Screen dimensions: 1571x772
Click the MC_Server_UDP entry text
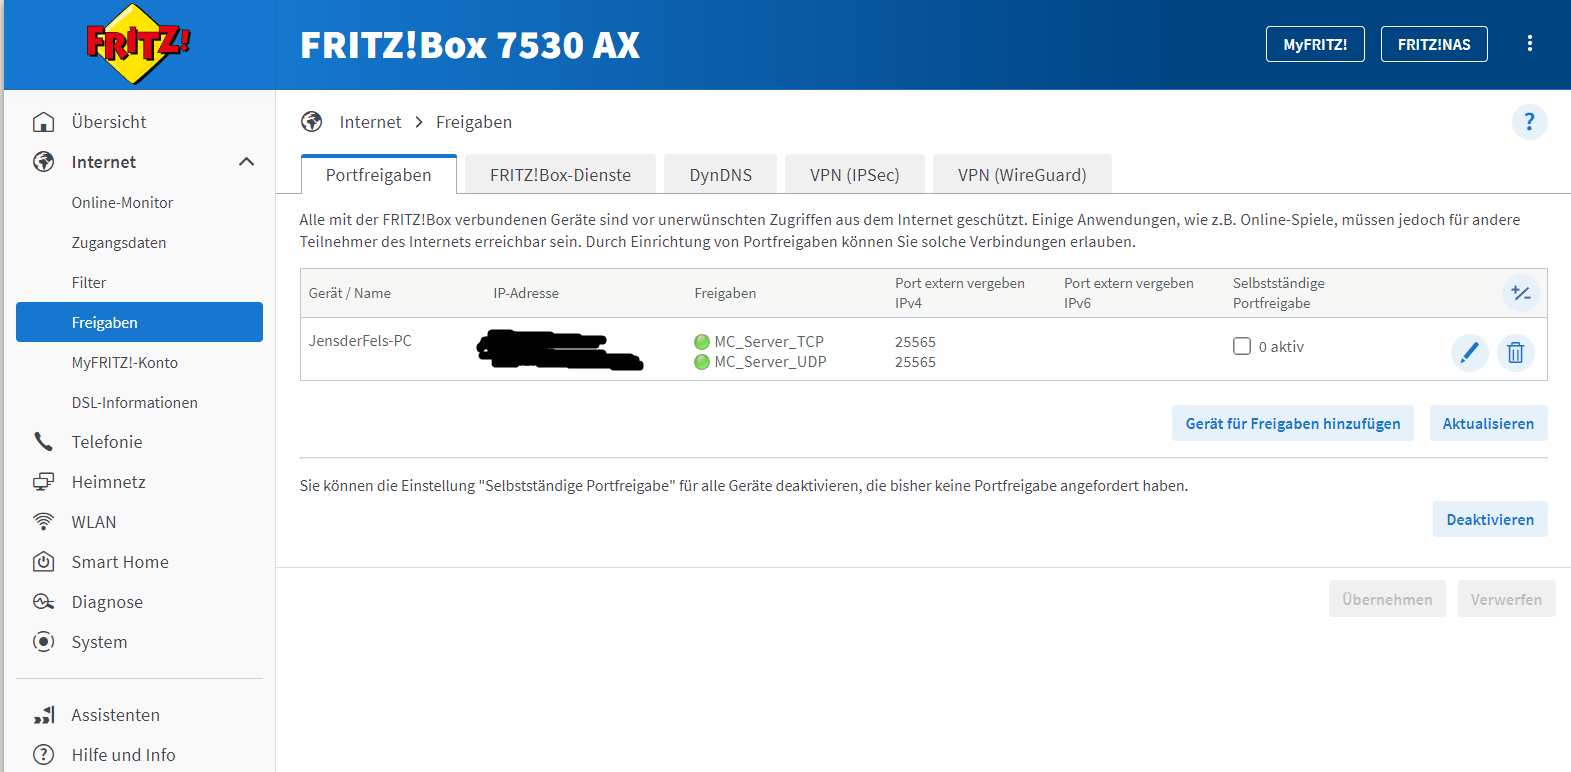(770, 362)
